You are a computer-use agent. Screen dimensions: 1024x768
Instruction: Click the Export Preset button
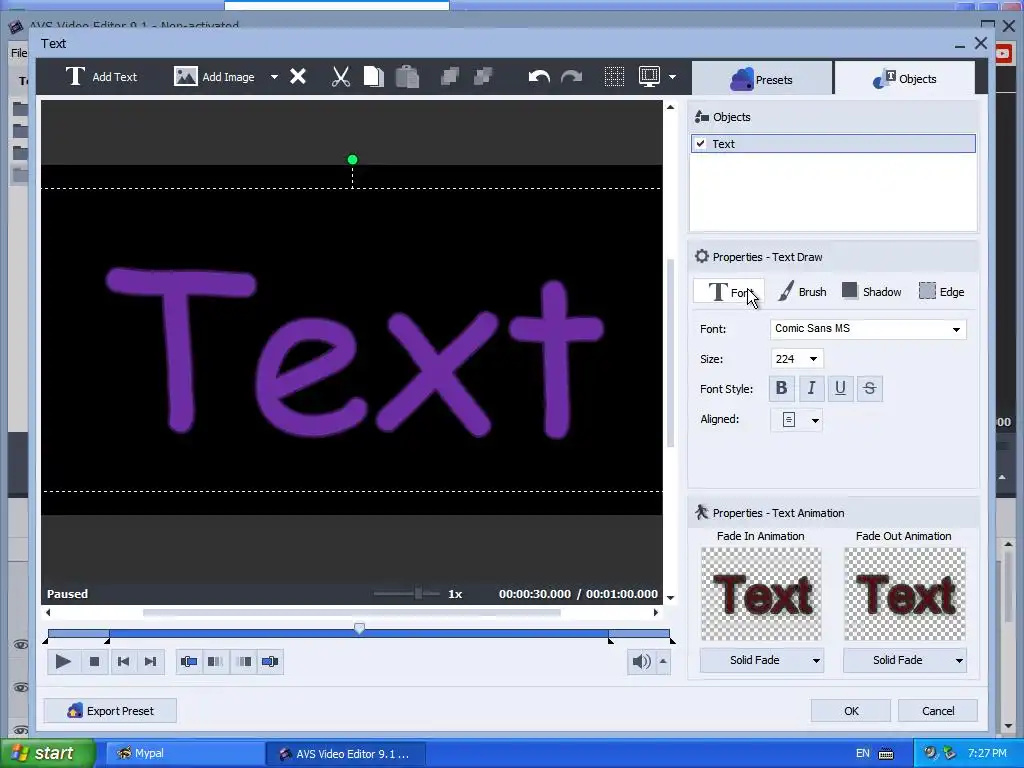tap(110, 711)
